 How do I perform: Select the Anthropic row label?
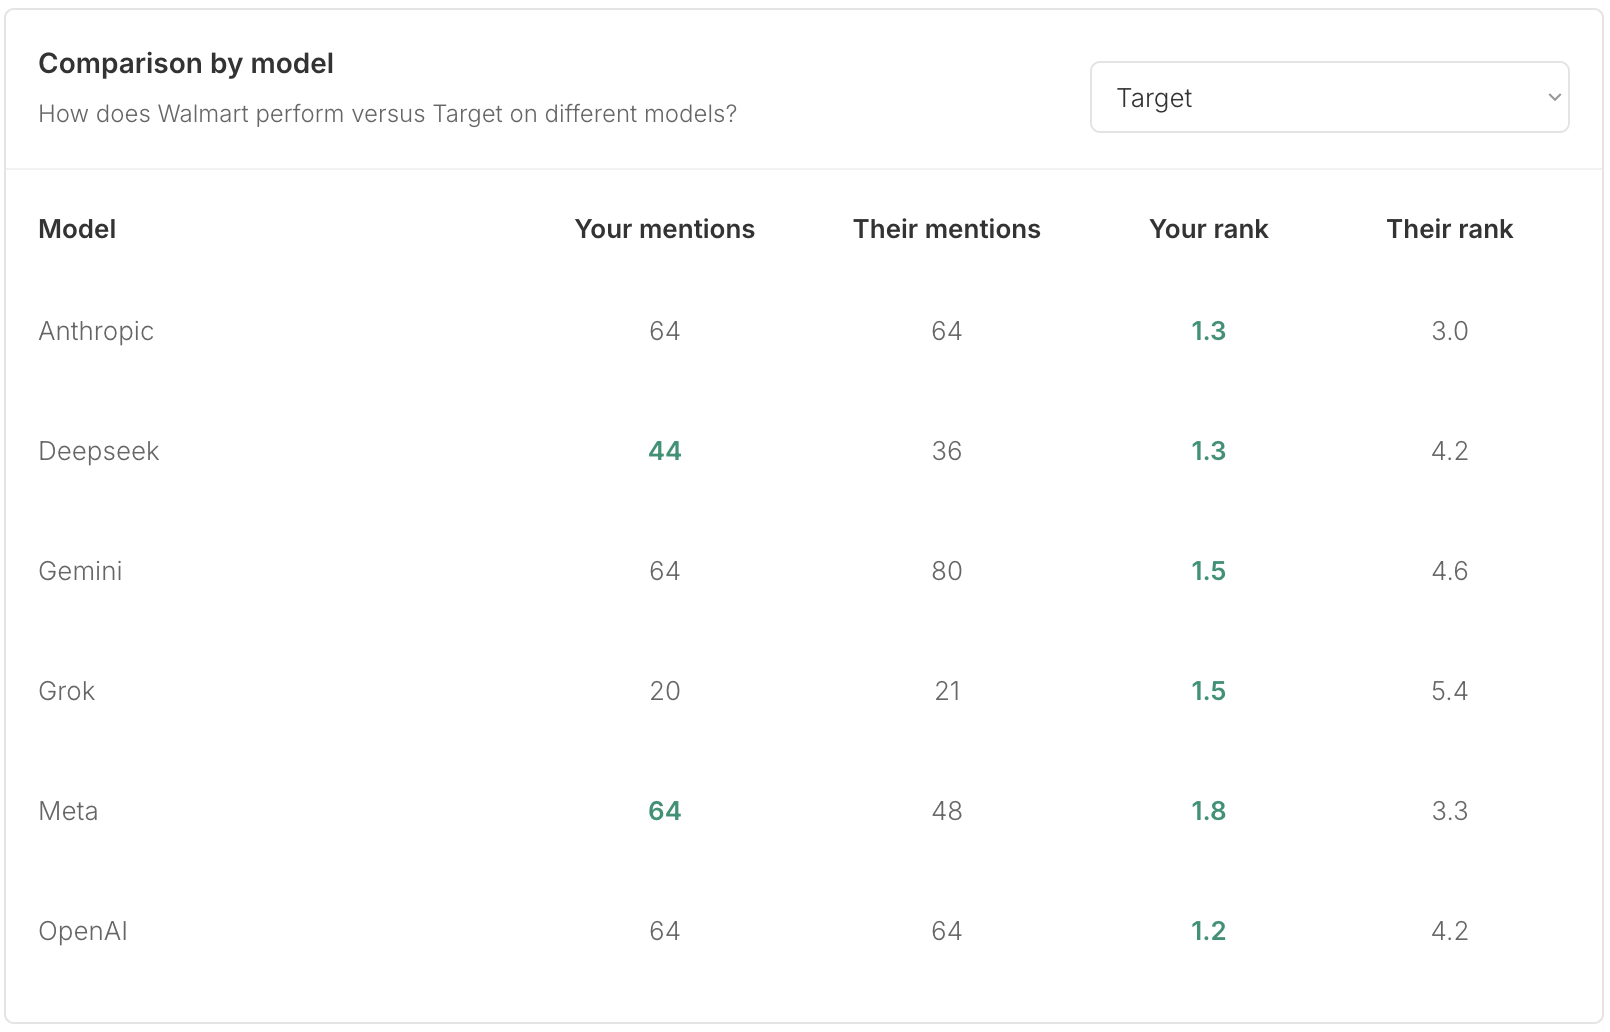tap(96, 331)
